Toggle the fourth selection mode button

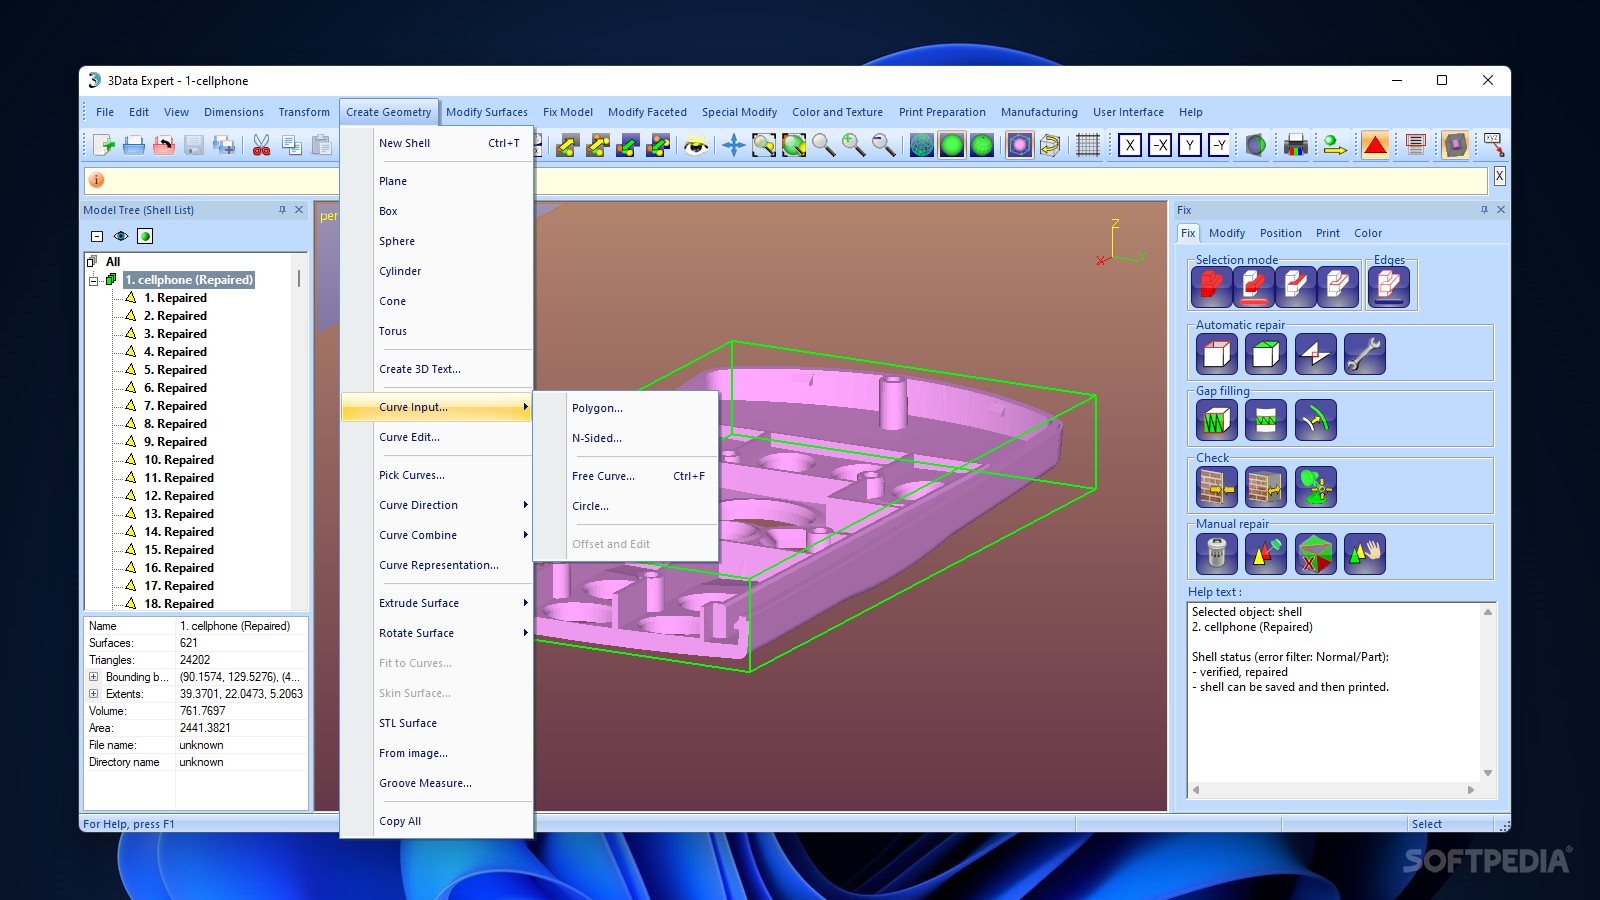[1338, 287]
